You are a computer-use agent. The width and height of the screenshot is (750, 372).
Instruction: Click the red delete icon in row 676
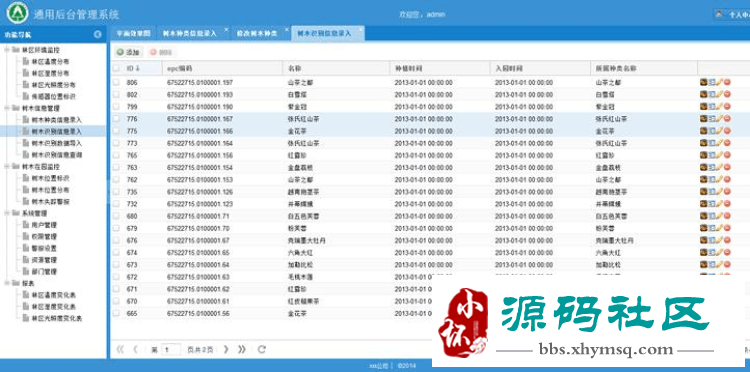[727, 240]
